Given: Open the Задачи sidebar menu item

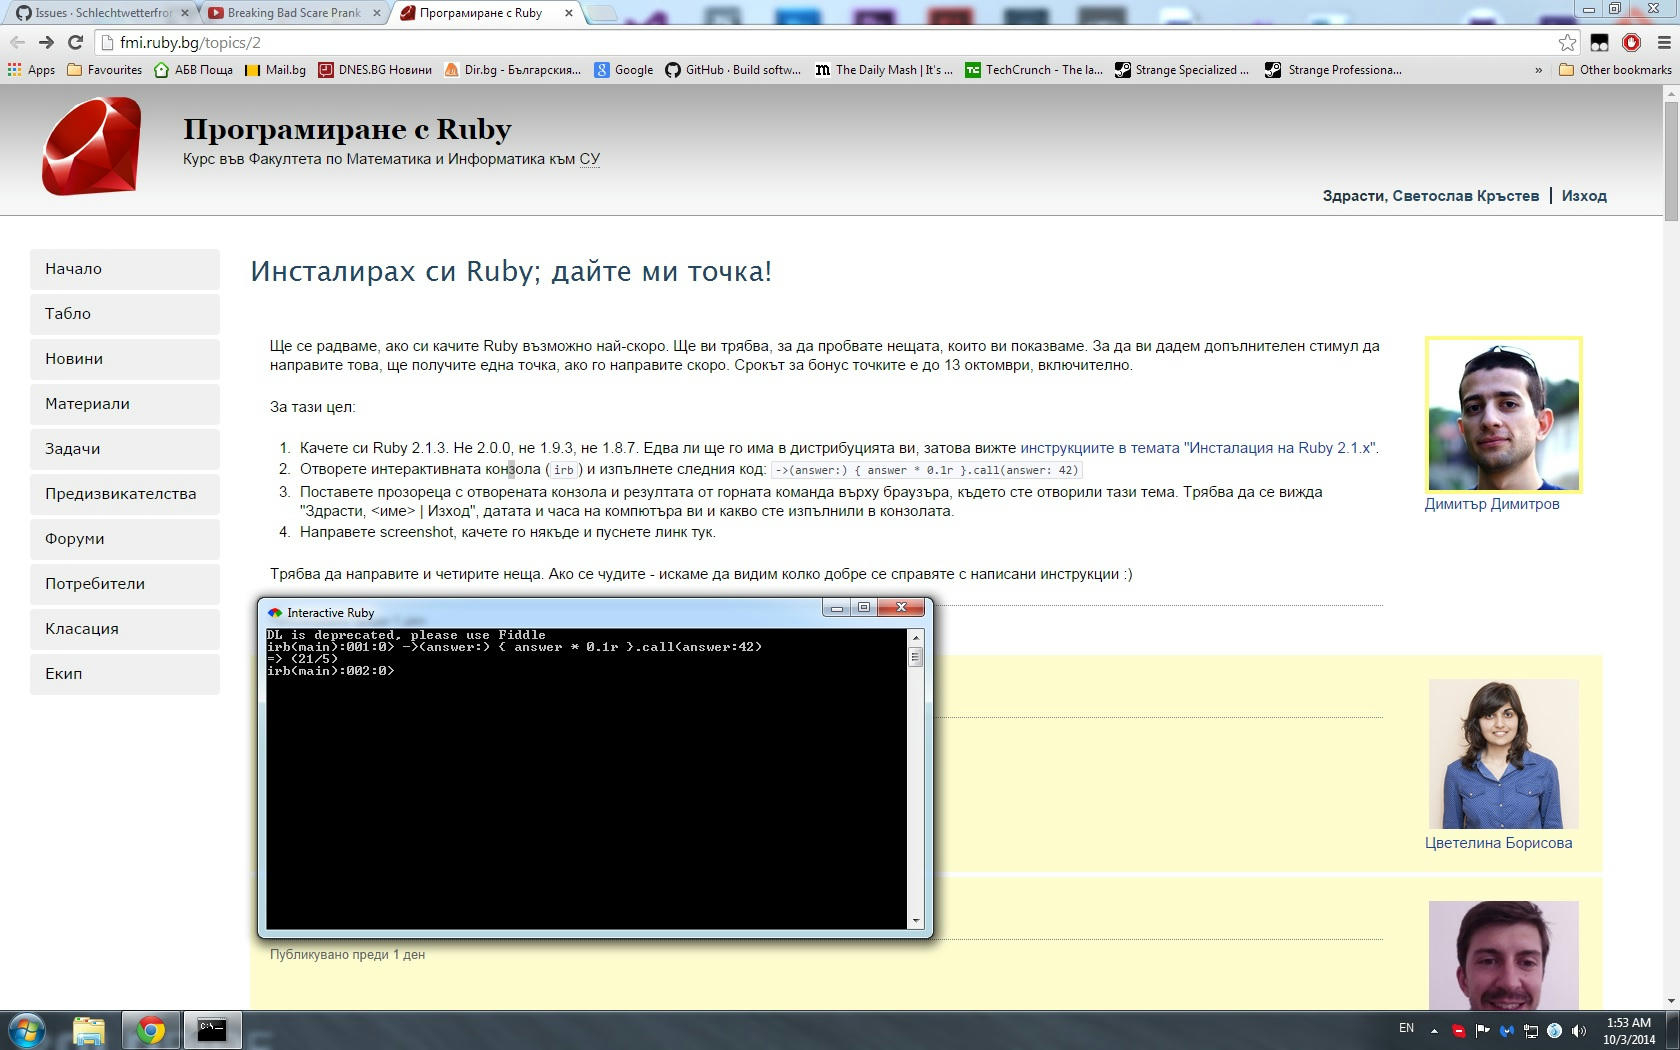Looking at the screenshot, I should tap(124, 449).
